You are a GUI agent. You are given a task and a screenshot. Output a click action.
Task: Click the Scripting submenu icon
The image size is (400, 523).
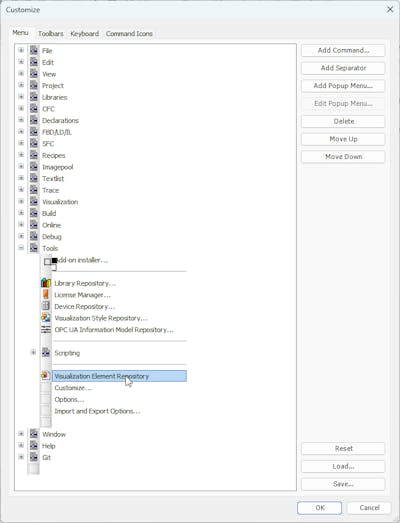46,353
